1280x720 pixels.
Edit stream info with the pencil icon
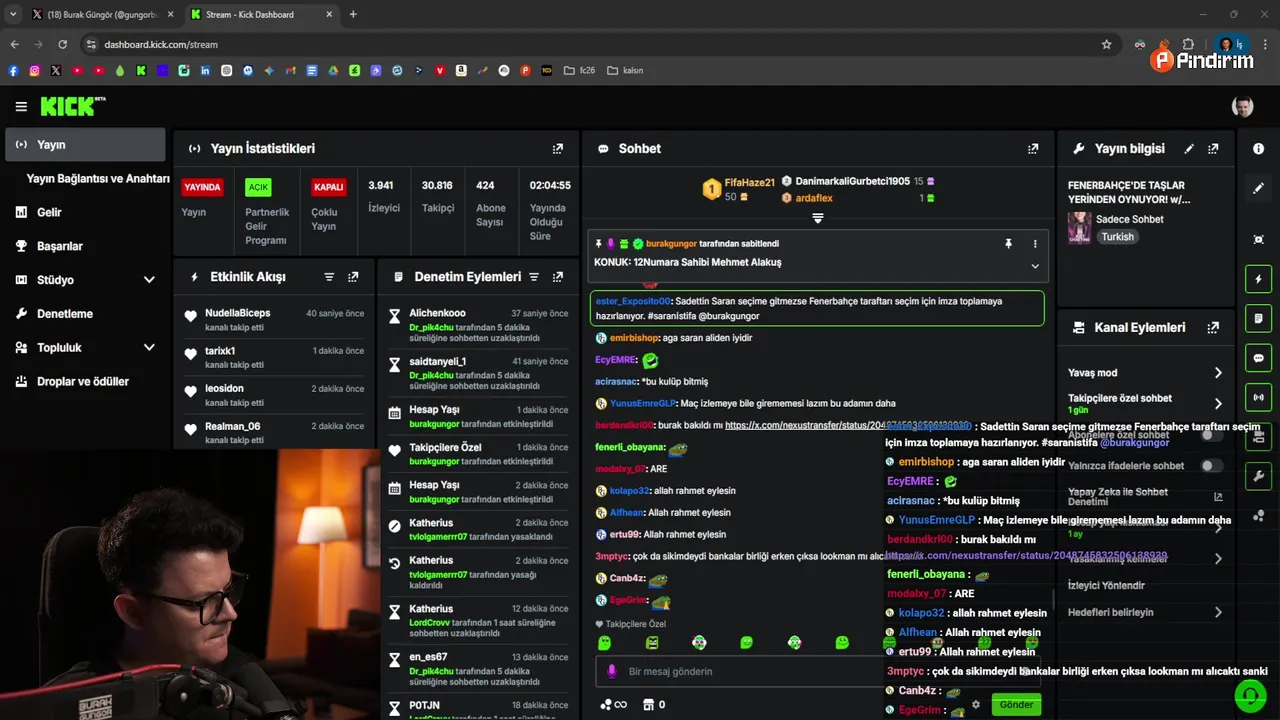[x=1189, y=148]
